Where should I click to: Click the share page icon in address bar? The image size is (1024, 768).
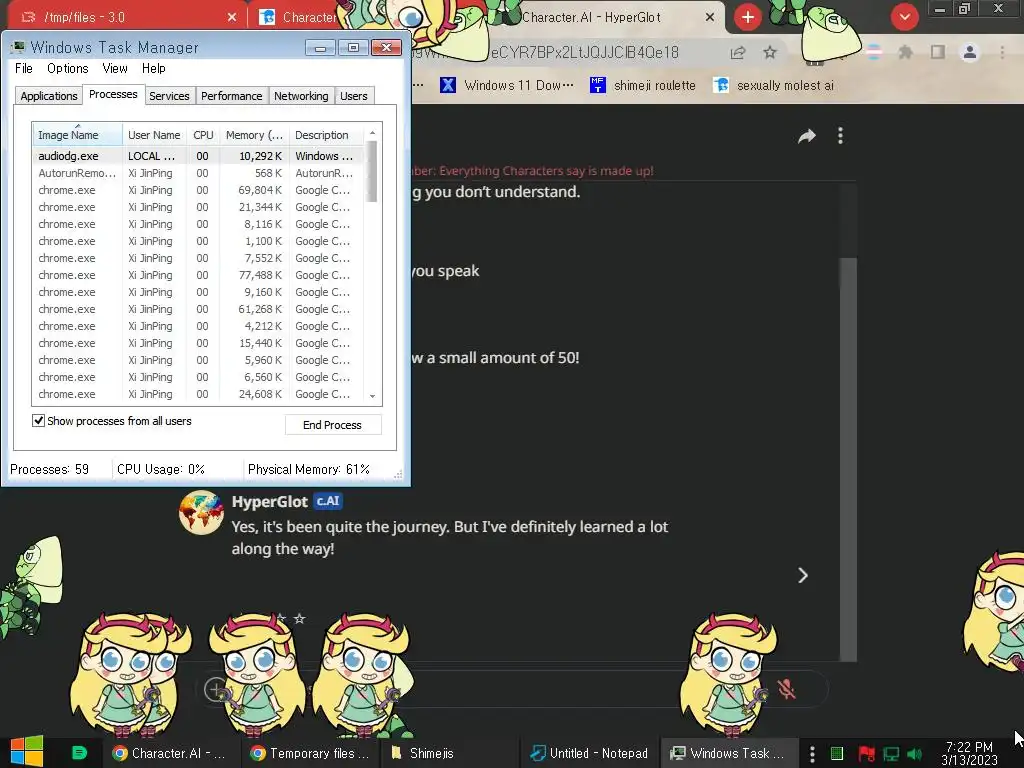pyautogui.click(x=738, y=52)
